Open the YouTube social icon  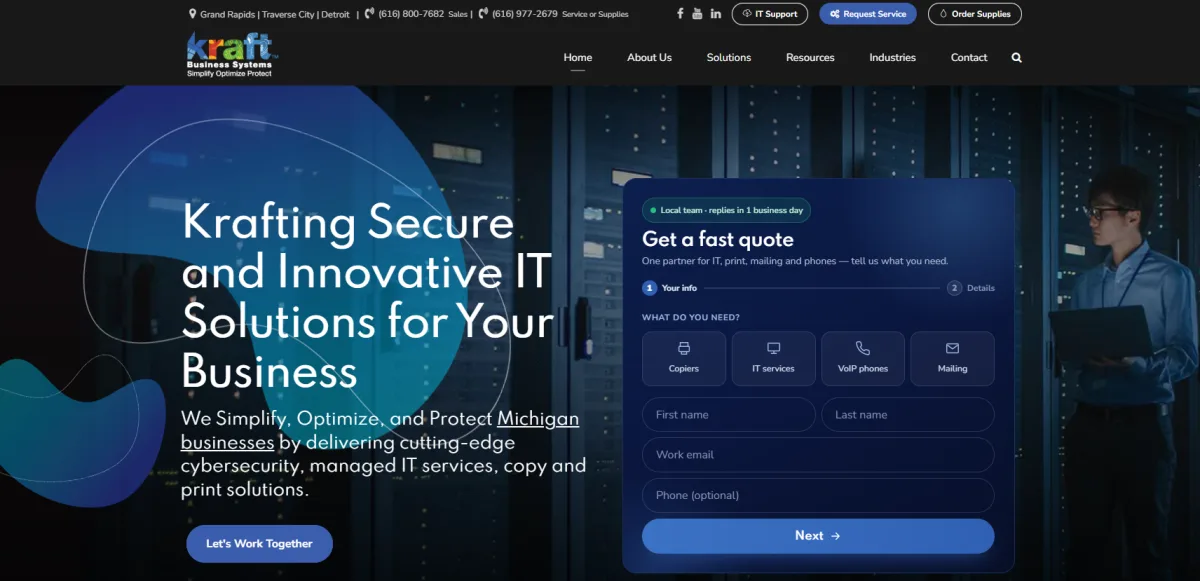click(x=698, y=14)
